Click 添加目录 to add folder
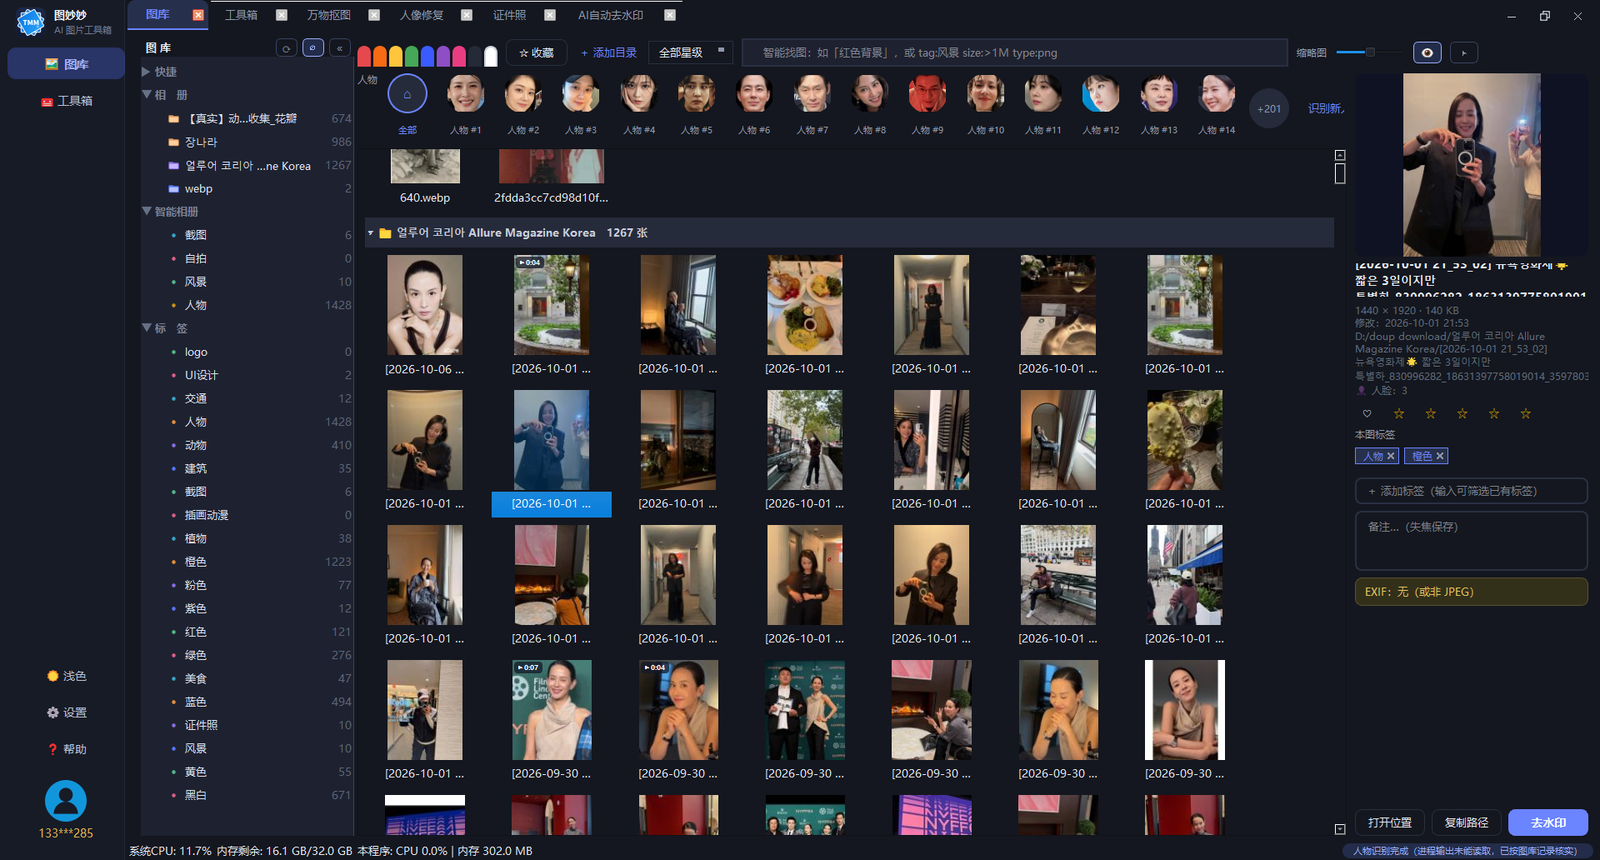 pos(609,53)
